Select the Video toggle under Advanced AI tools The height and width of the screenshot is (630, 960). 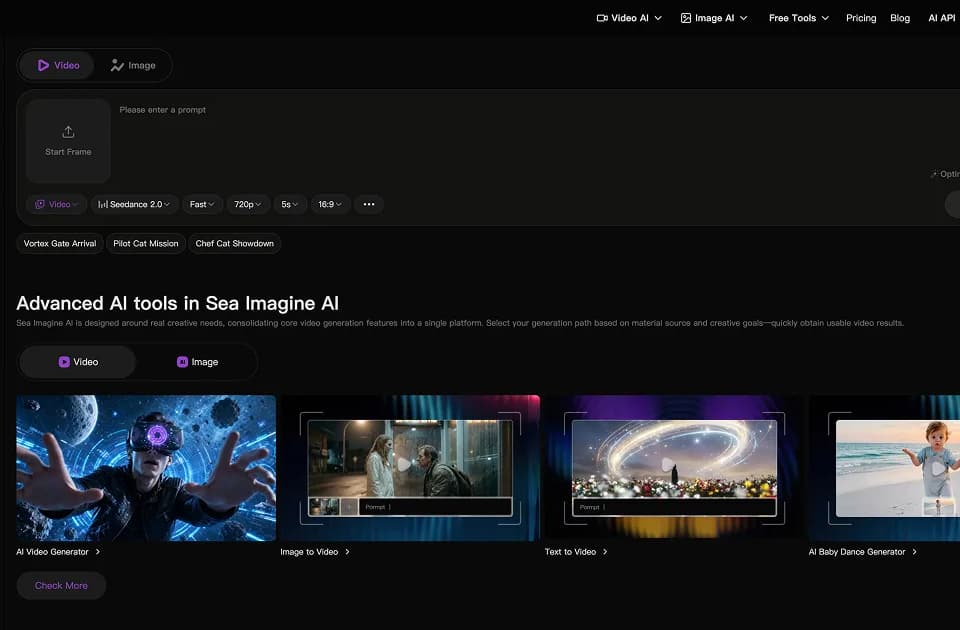coord(78,362)
